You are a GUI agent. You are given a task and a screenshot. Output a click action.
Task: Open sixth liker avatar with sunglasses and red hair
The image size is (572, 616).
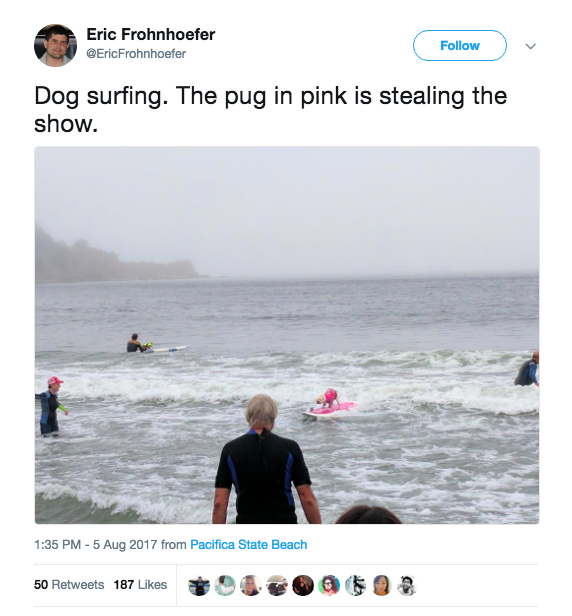tap(329, 585)
